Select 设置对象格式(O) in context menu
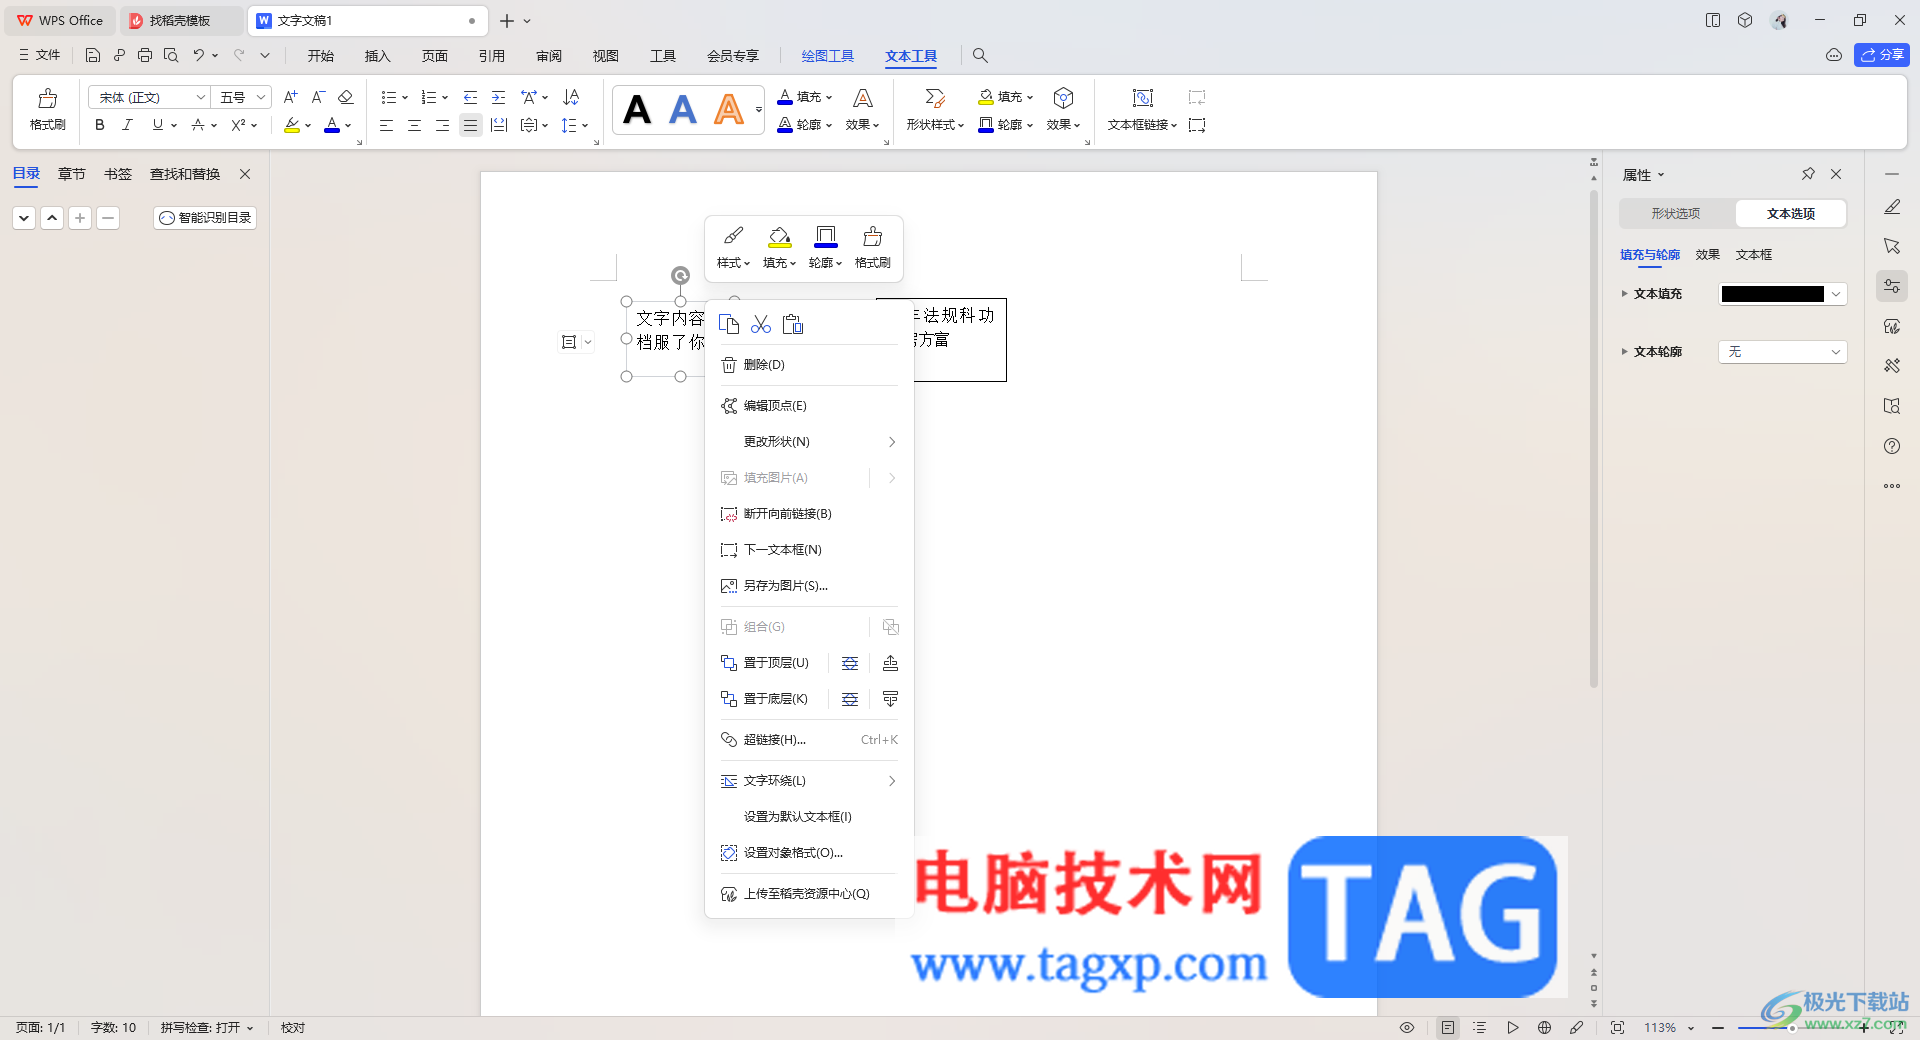The width and height of the screenshot is (1920, 1040). pyautogui.click(x=793, y=853)
